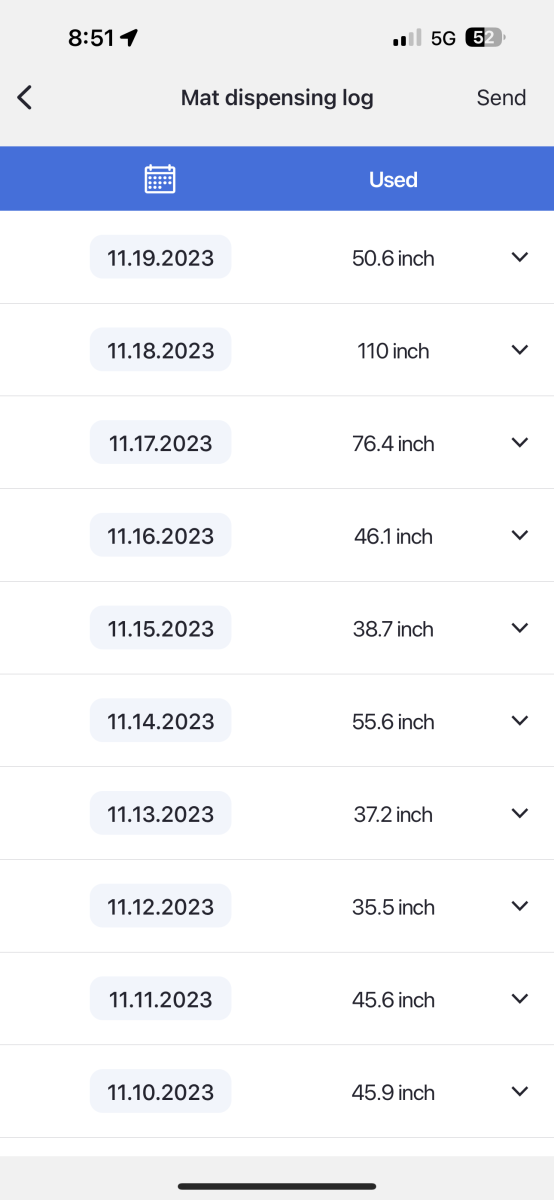Tap the 110 inch usage value
This screenshot has height=1200, width=554.
pos(393,351)
